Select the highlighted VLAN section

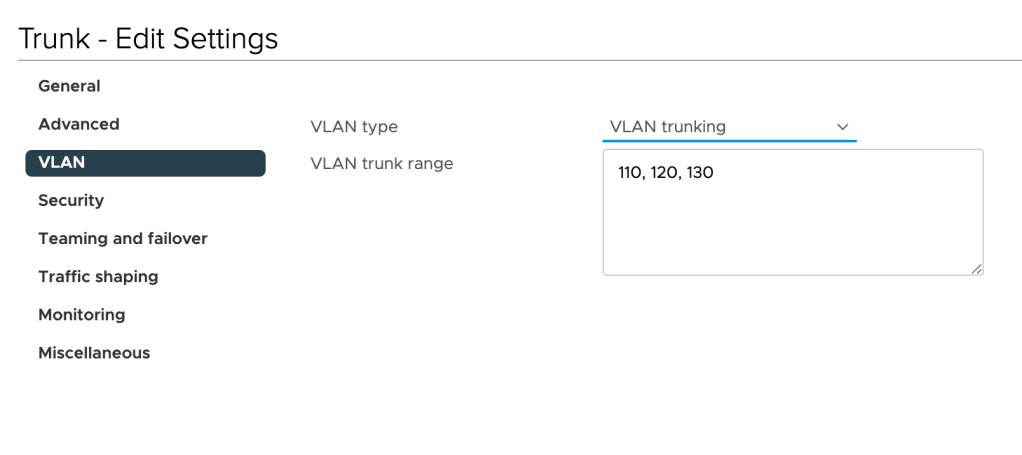click(145, 163)
